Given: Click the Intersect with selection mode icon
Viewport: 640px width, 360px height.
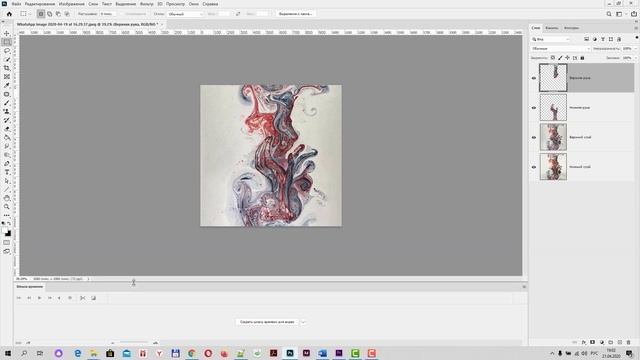Looking at the screenshot, I should pos(67,14).
